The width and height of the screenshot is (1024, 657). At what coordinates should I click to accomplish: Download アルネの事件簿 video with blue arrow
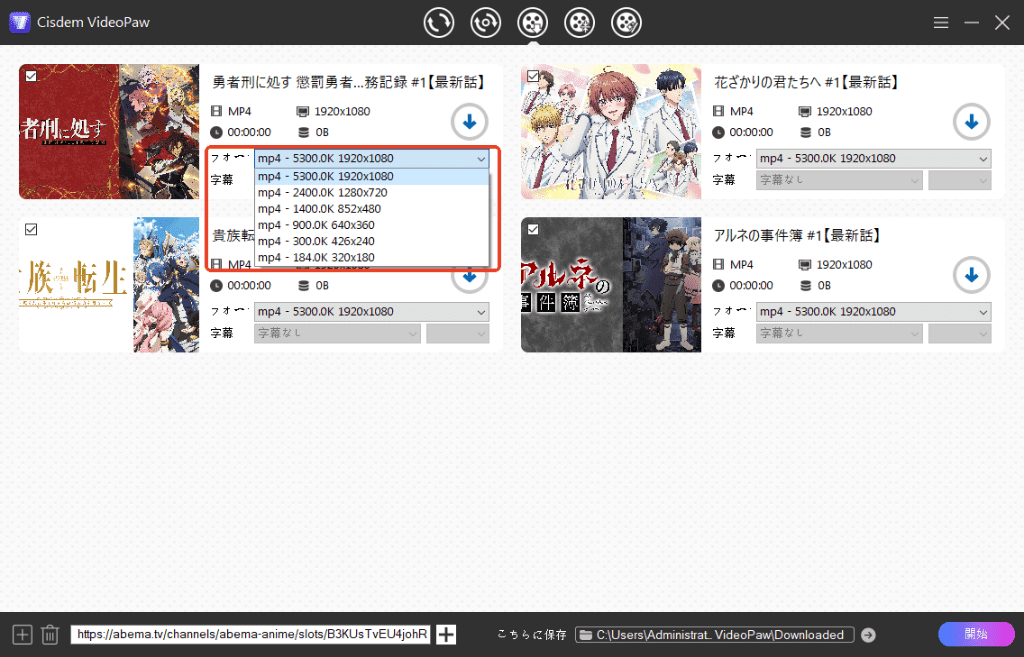tap(971, 275)
